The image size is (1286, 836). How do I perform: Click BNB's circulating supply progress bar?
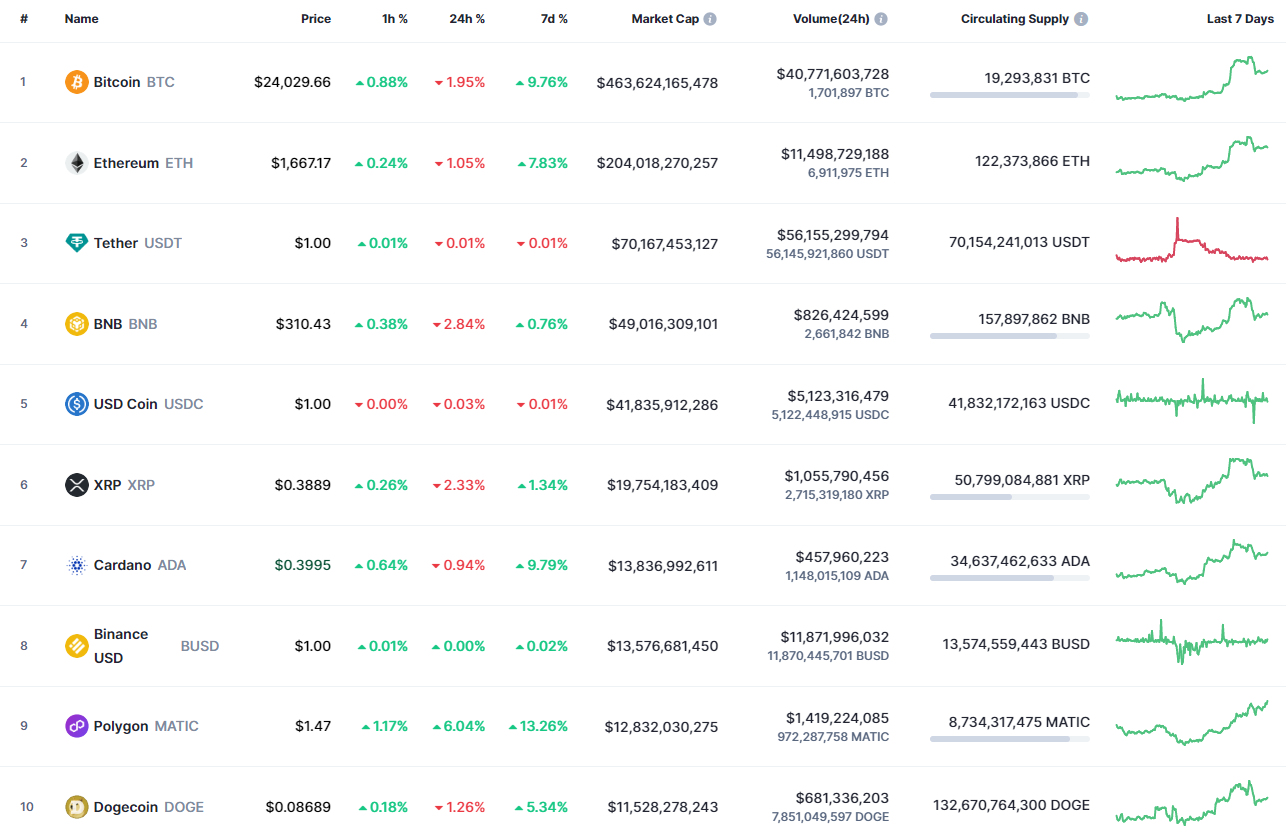1009,337
